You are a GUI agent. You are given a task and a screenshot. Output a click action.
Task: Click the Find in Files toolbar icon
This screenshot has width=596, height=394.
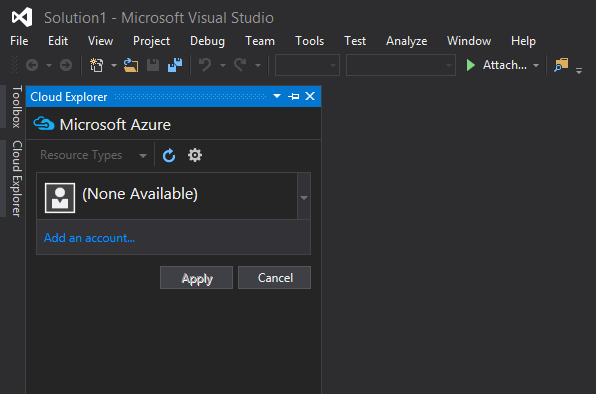[561, 65]
